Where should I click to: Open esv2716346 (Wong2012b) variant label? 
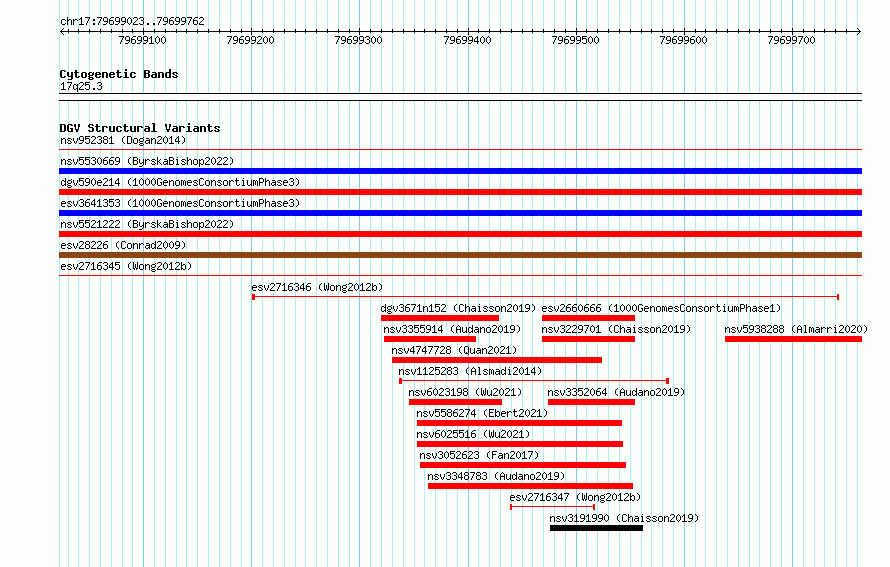(x=317, y=287)
